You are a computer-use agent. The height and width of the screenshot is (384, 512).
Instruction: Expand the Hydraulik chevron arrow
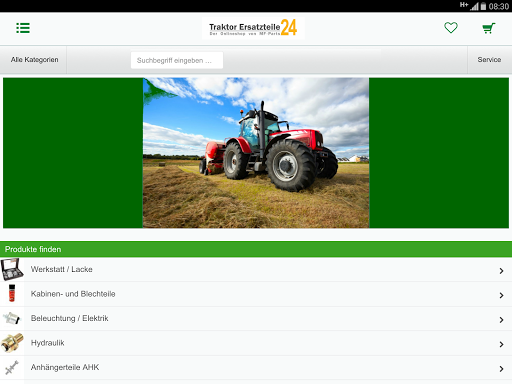[x=501, y=344]
